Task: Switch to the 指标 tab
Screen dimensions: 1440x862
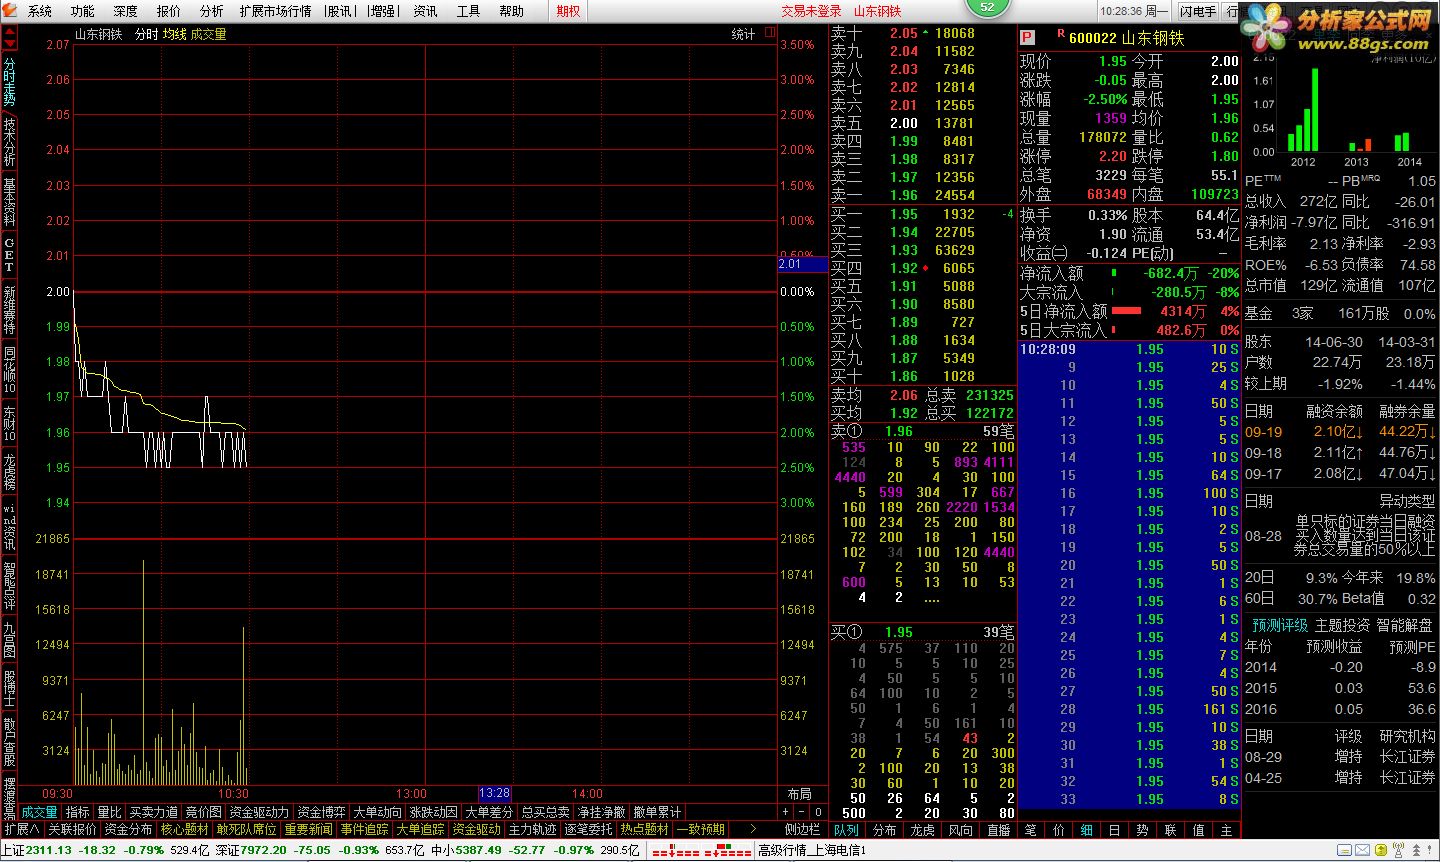Action: point(78,812)
